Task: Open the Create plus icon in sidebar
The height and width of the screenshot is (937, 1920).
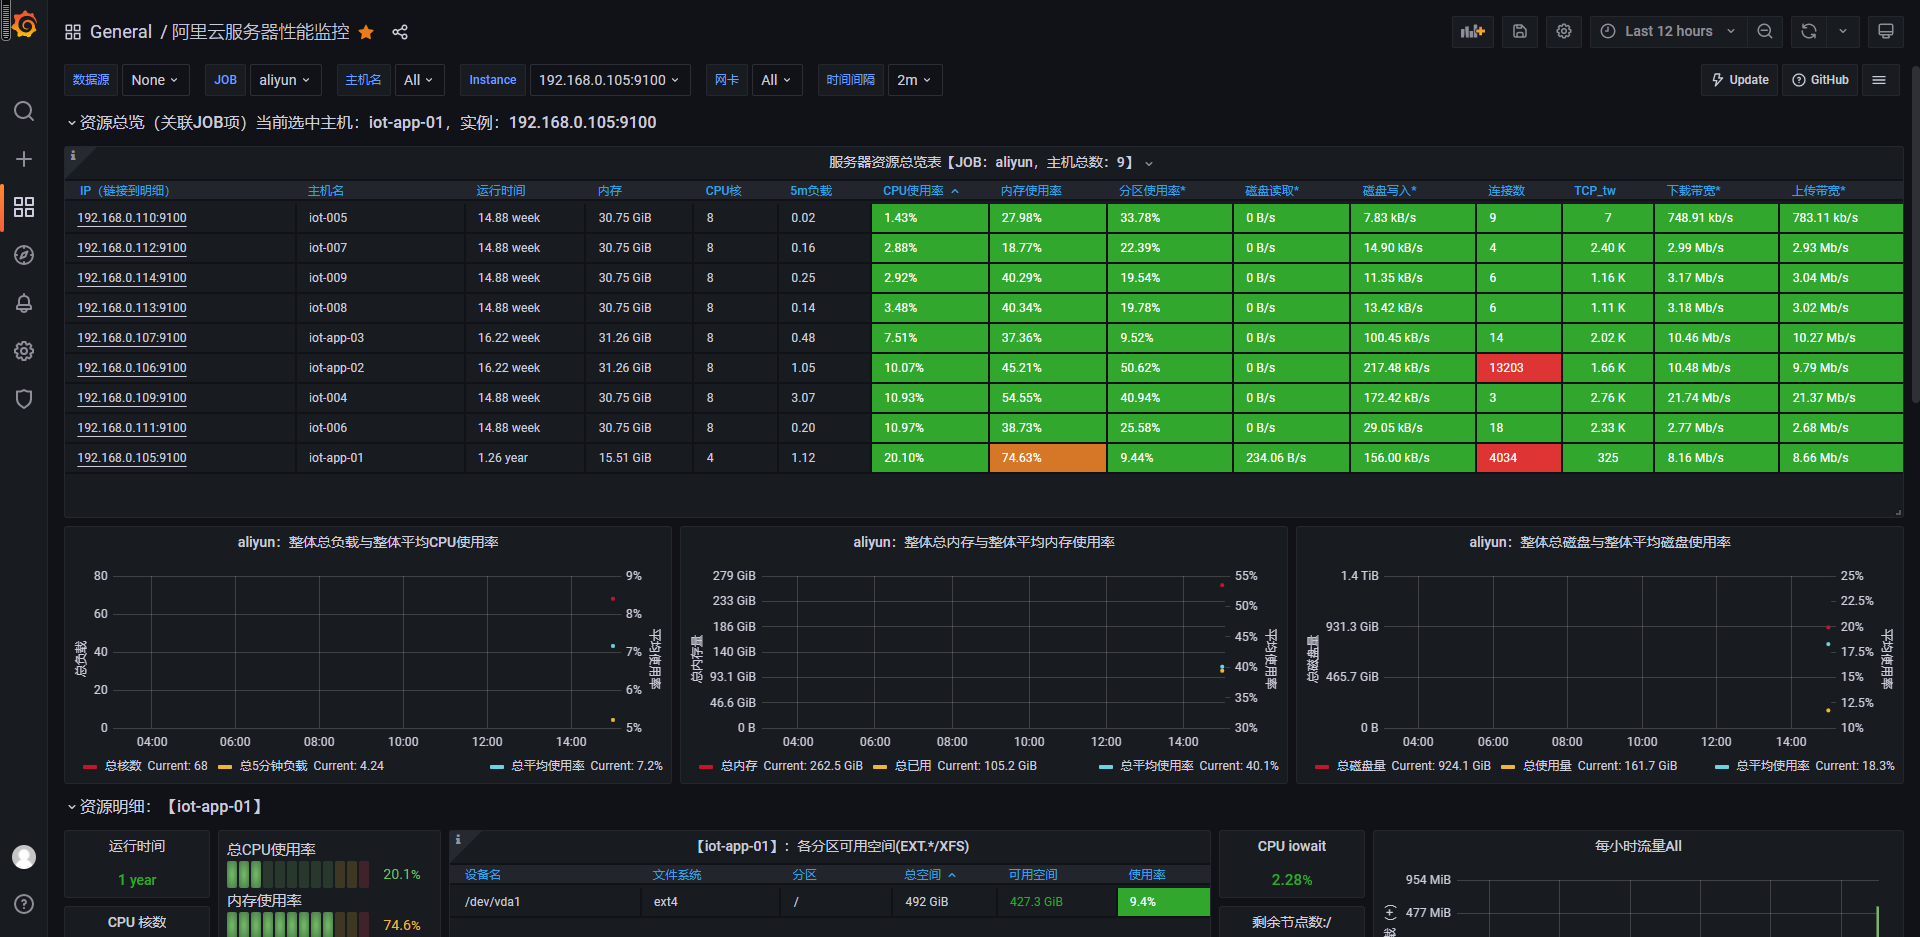Action: pos(24,159)
